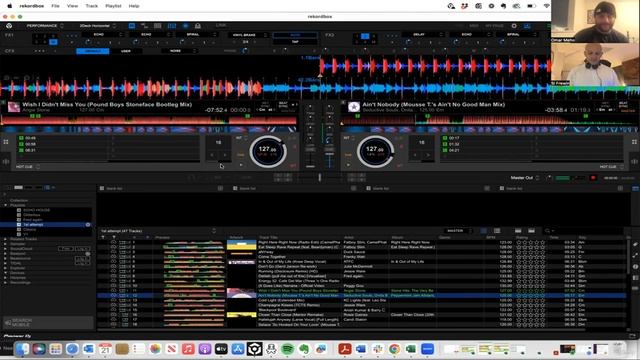Open VINYL BRAKE release FX dropdown
The width and height of the screenshot is (640, 360).
coord(247,35)
